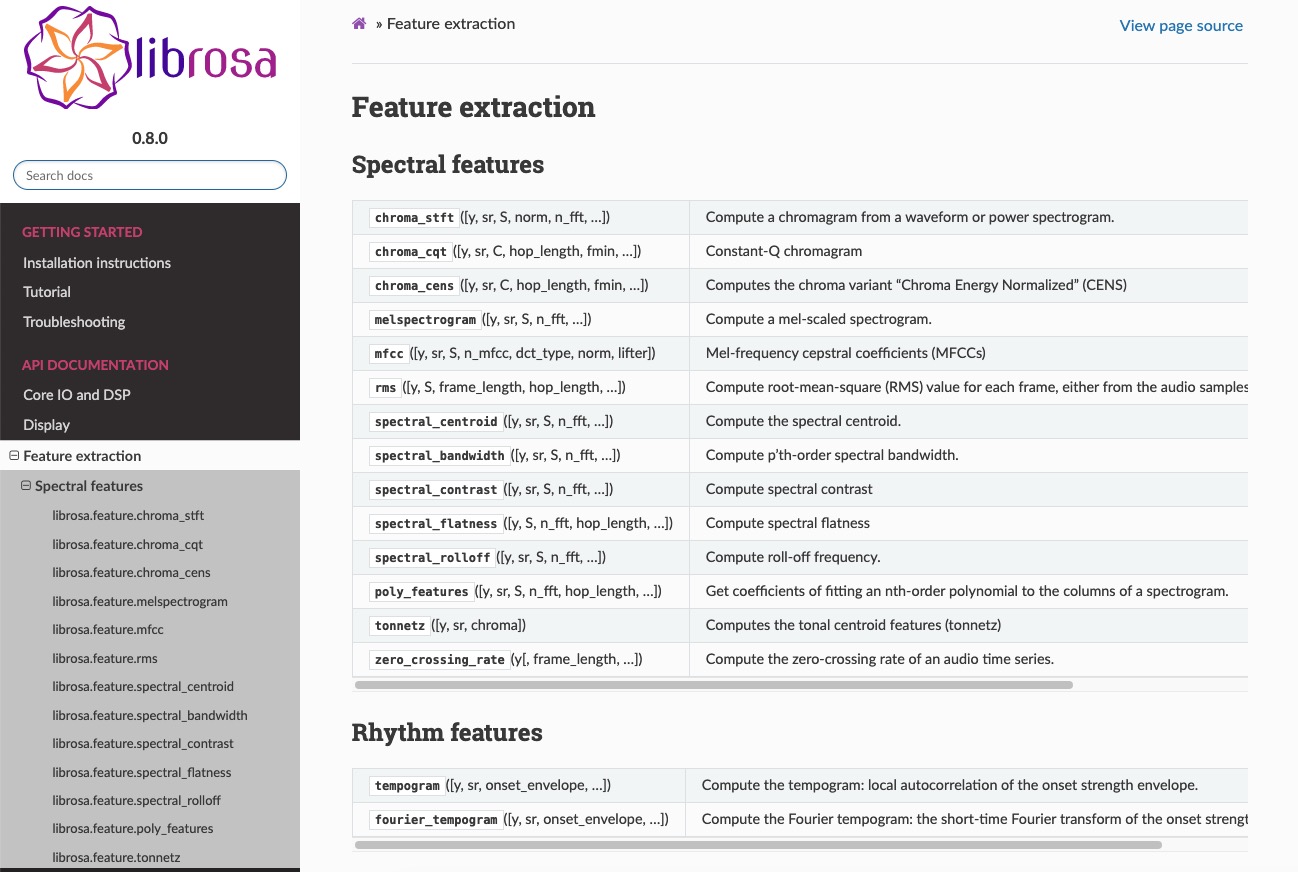Open librosa.feature.spectral_rolloff sidebar entry
The height and width of the screenshot is (872, 1298).
(136, 801)
